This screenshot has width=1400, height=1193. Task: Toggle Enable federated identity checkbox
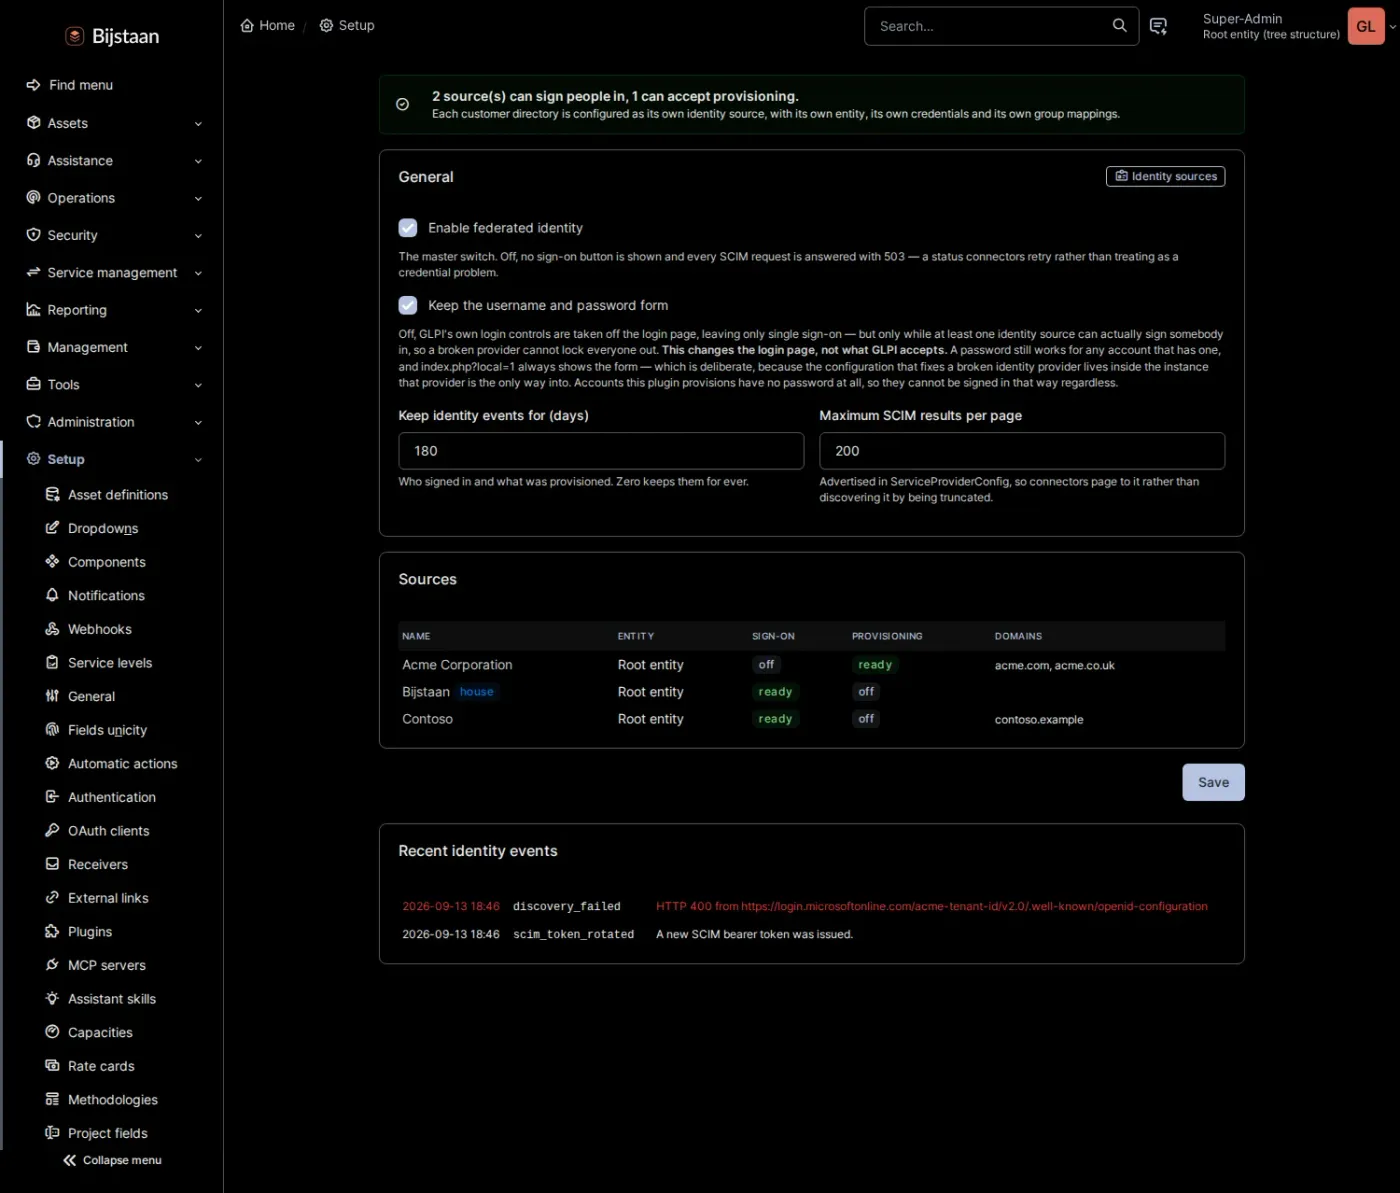point(408,228)
